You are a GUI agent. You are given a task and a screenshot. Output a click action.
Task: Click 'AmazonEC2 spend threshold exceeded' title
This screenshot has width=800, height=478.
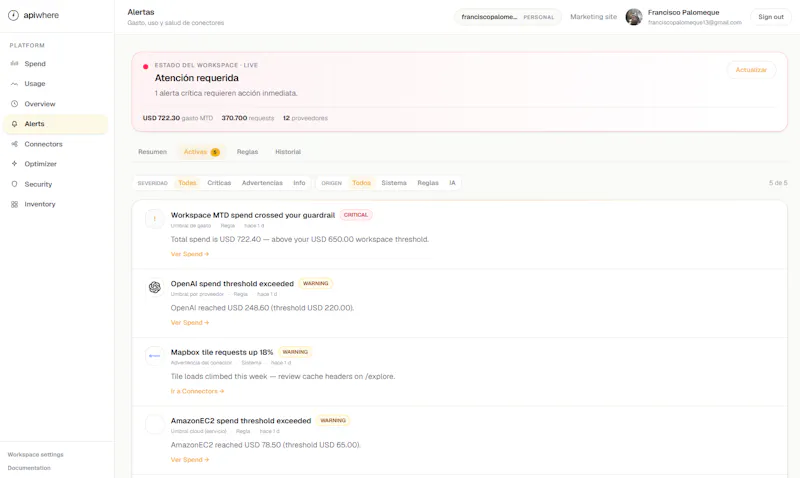241,421
